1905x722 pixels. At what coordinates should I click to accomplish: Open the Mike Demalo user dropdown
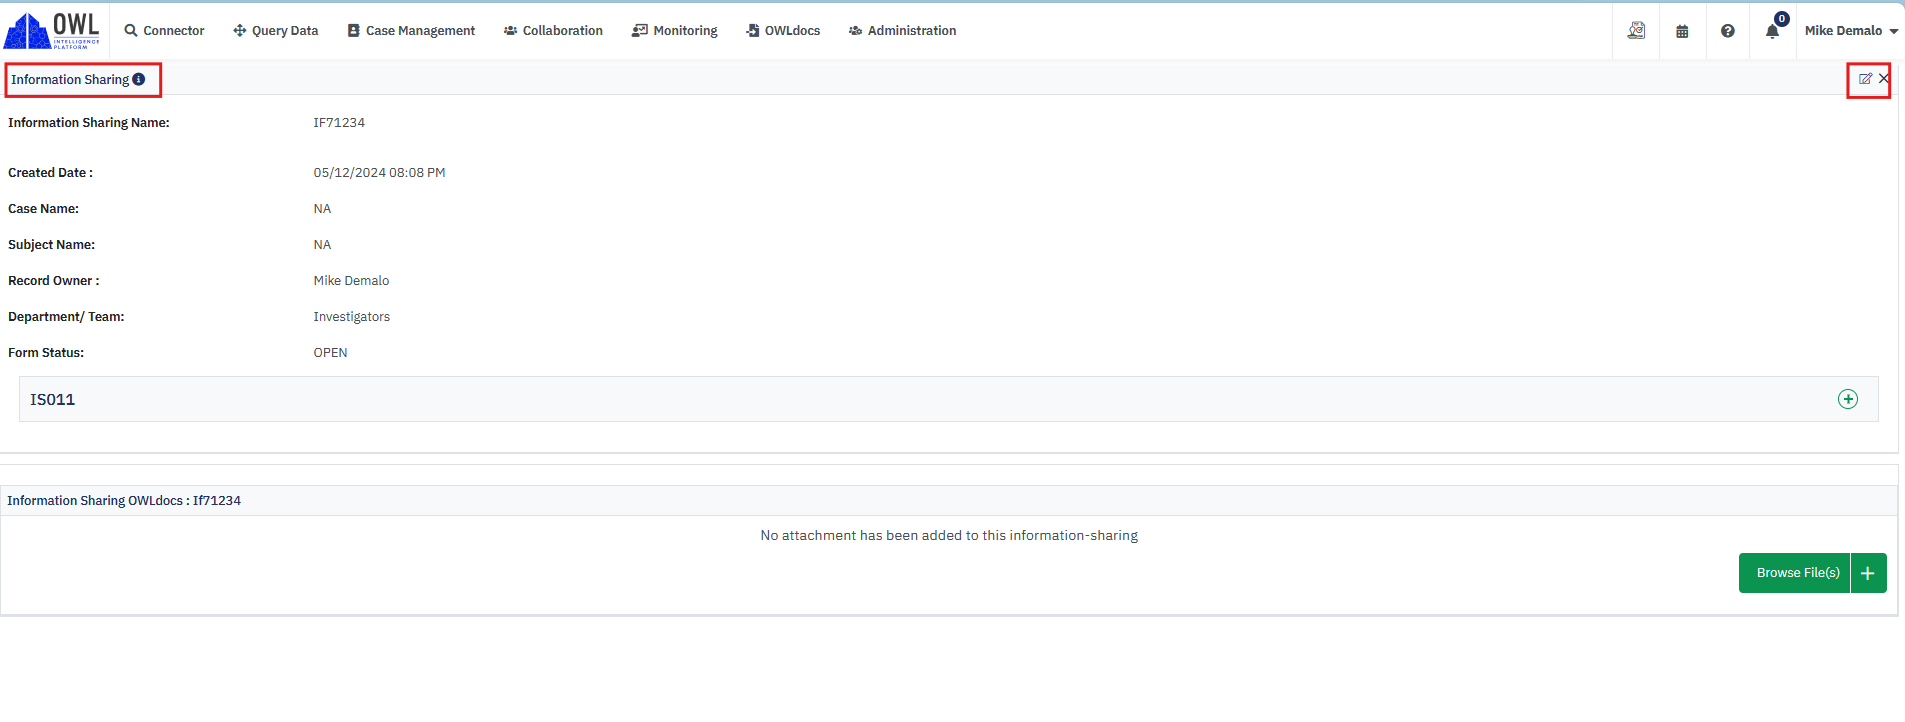pos(1851,31)
